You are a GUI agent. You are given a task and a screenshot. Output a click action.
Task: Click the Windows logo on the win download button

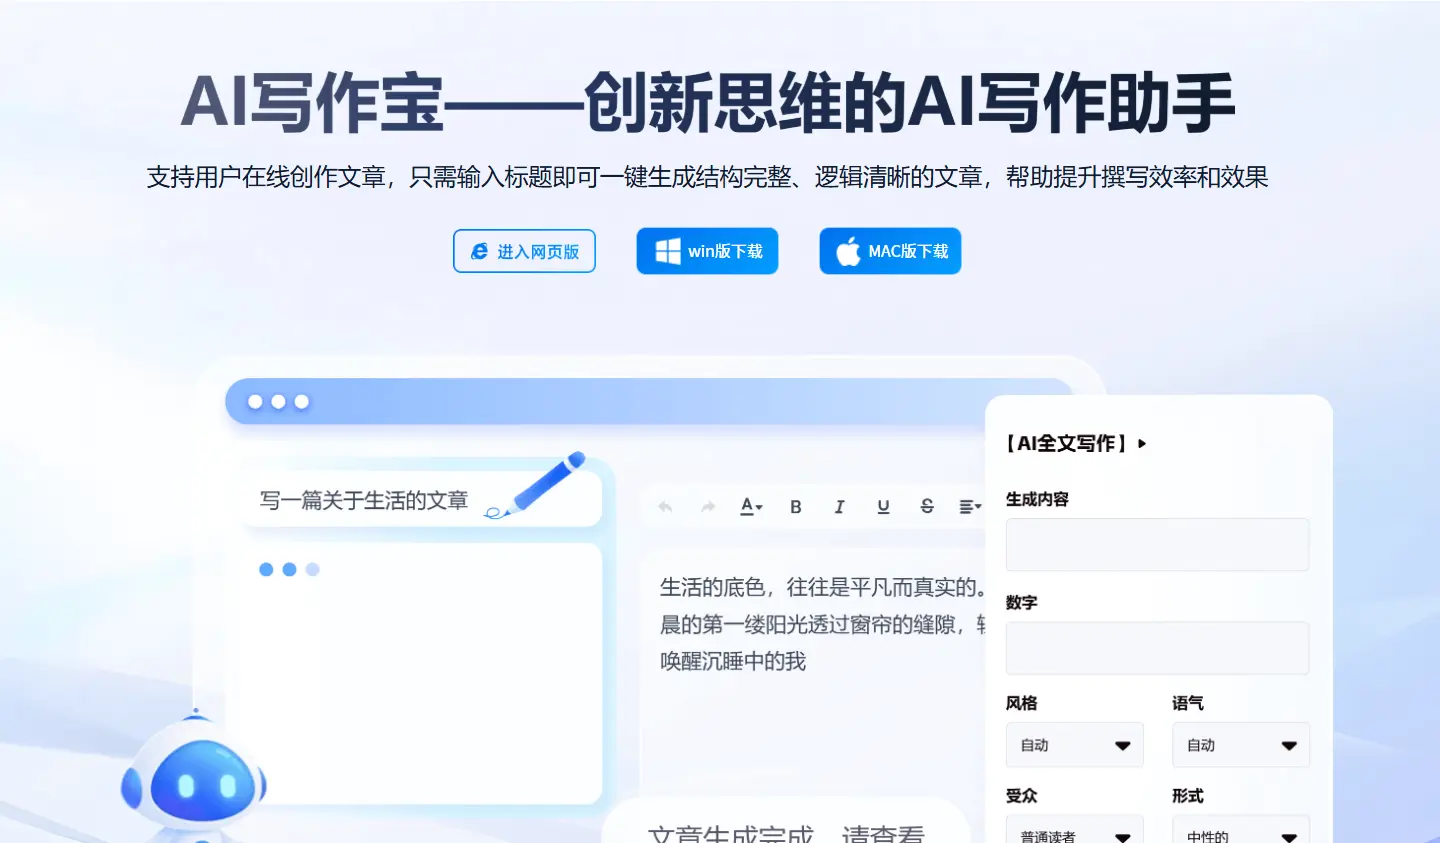pos(667,250)
